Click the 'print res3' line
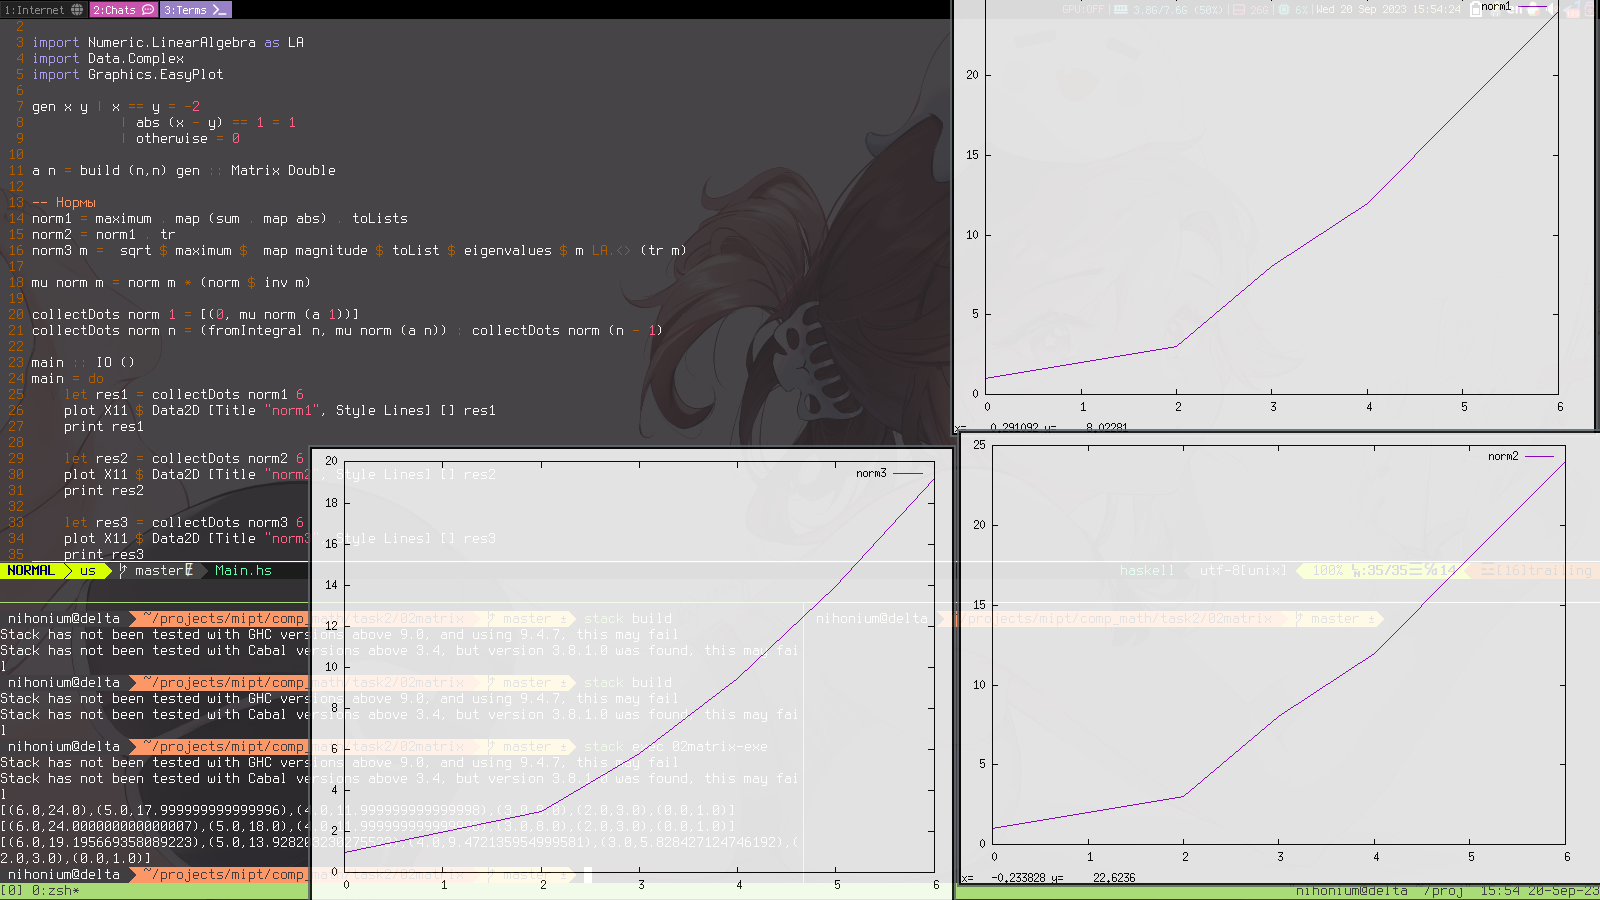The width and height of the screenshot is (1600, 900). click(x=104, y=555)
